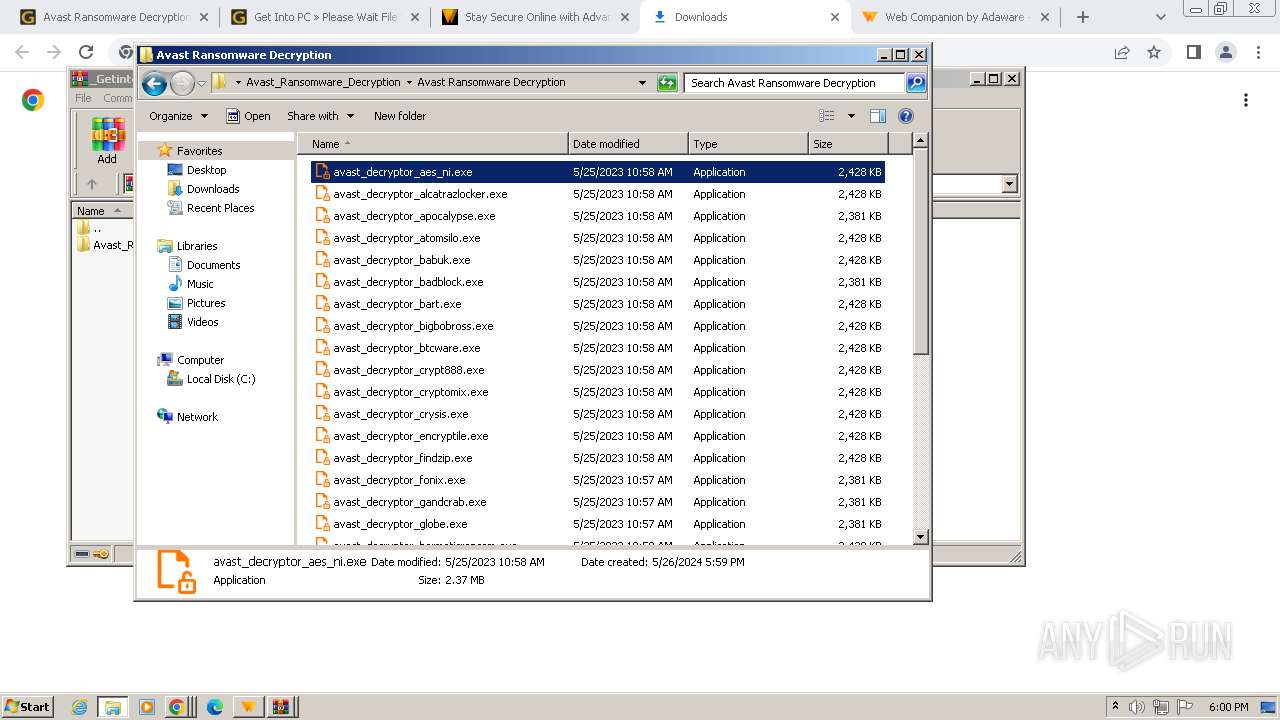Open the Documents library
The image size is (1280, 720).
click(x=213, y=265)
